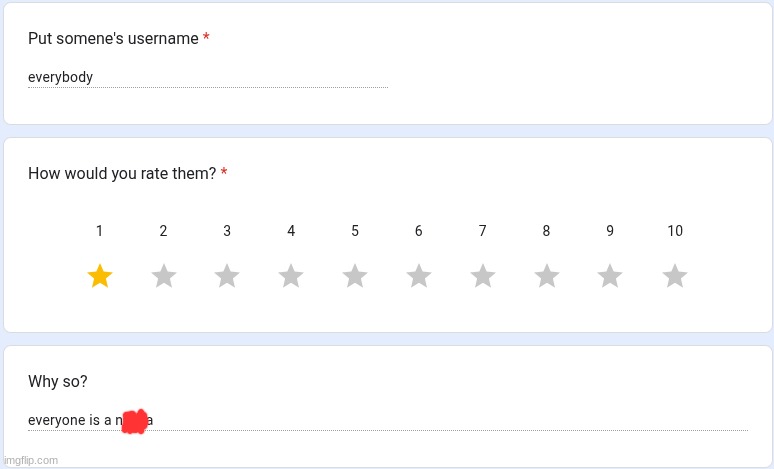Click the "How would you rate them?" question title

click(122, 174)
